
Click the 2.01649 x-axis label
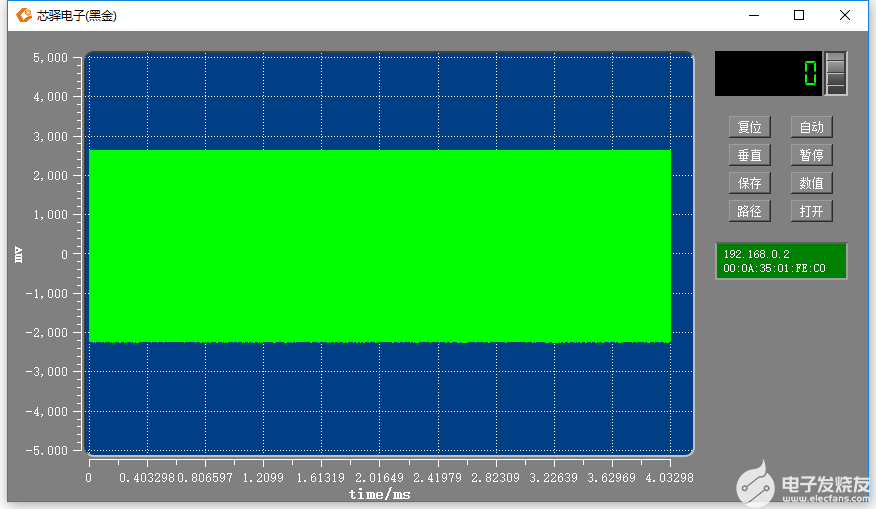[379, 478]
